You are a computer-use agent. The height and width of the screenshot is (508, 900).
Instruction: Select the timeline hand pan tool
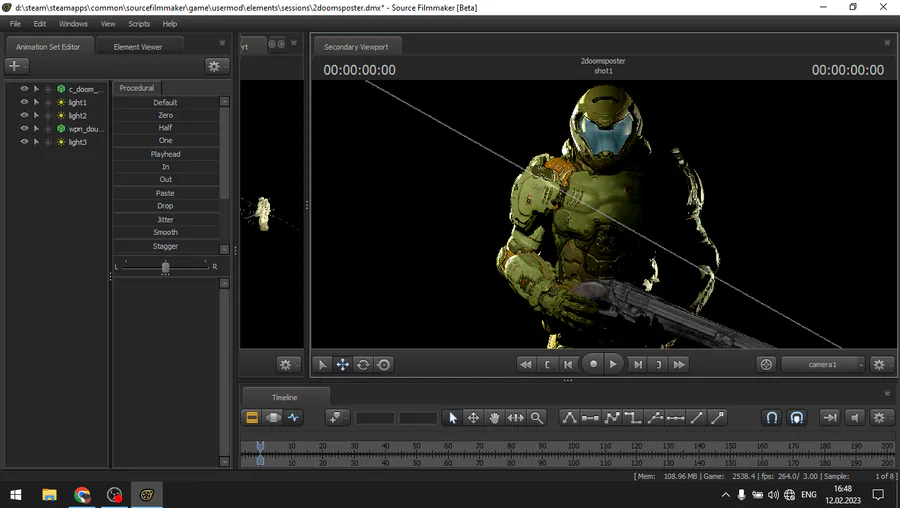pyautogui.click(x=494, y=418)
